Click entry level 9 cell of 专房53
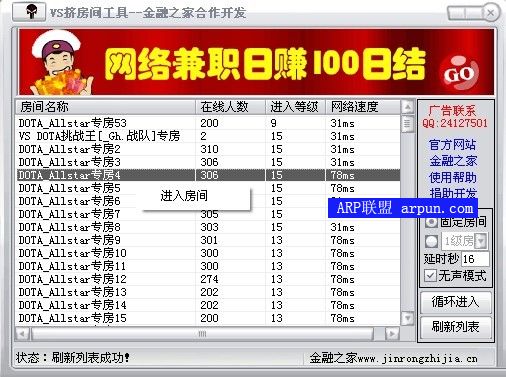 coord(274,123)
